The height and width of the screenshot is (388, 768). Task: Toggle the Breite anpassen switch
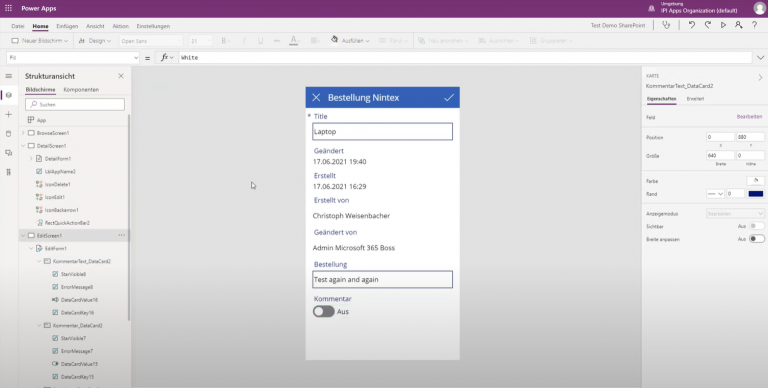pos(757,239)
